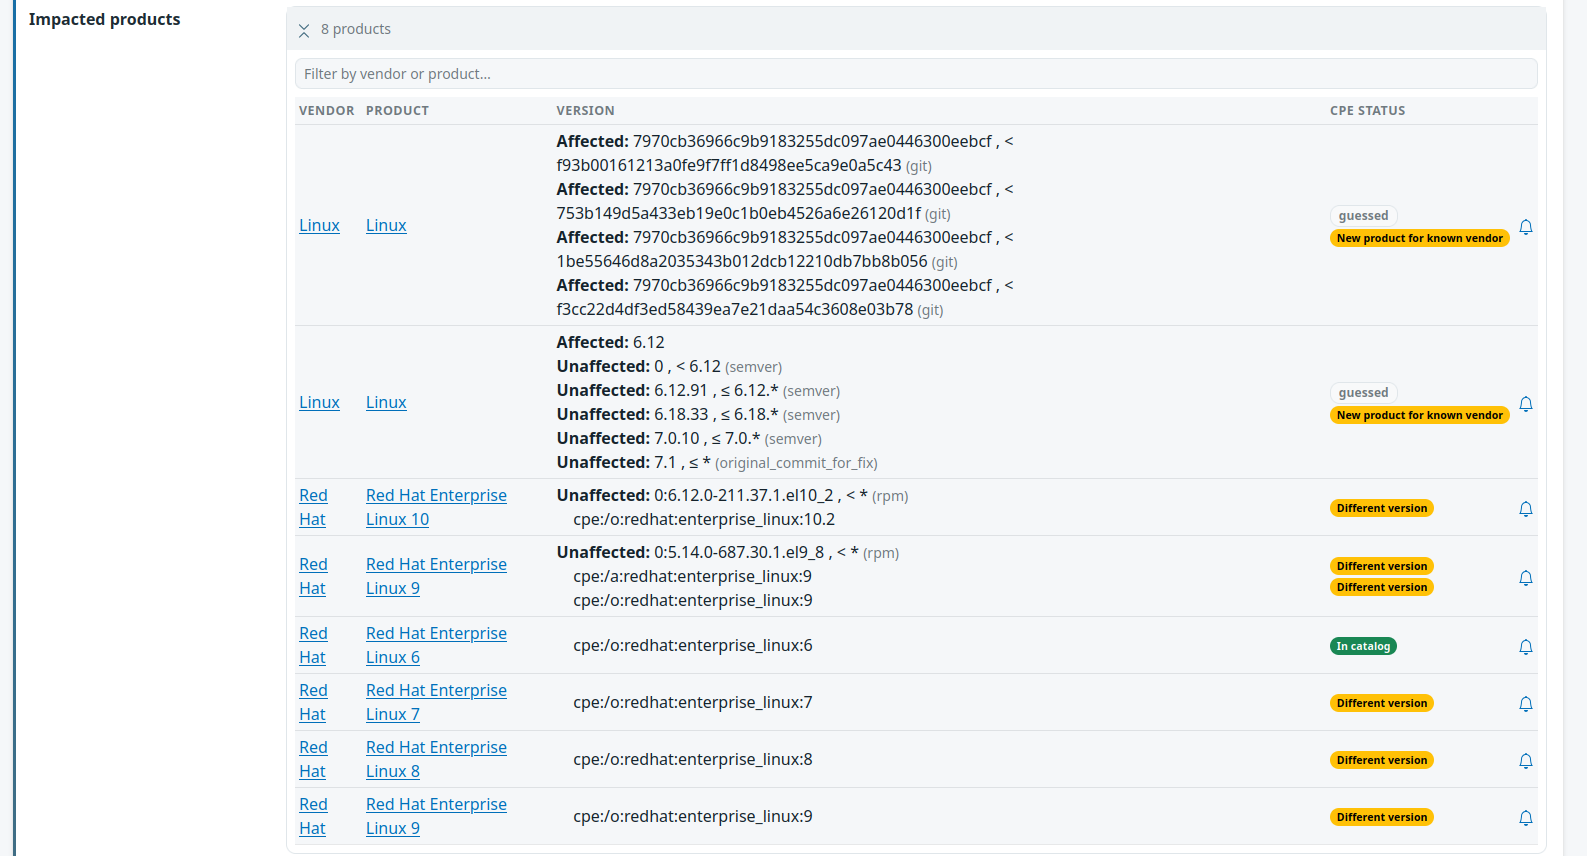Click Unaffected 7.0.10 semver line

(689, 438)
